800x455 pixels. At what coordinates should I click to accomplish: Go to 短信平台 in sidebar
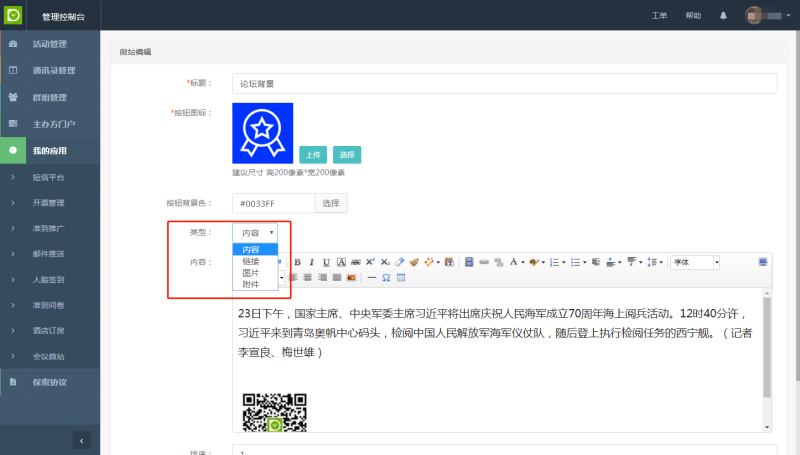(x=48, y=177)
